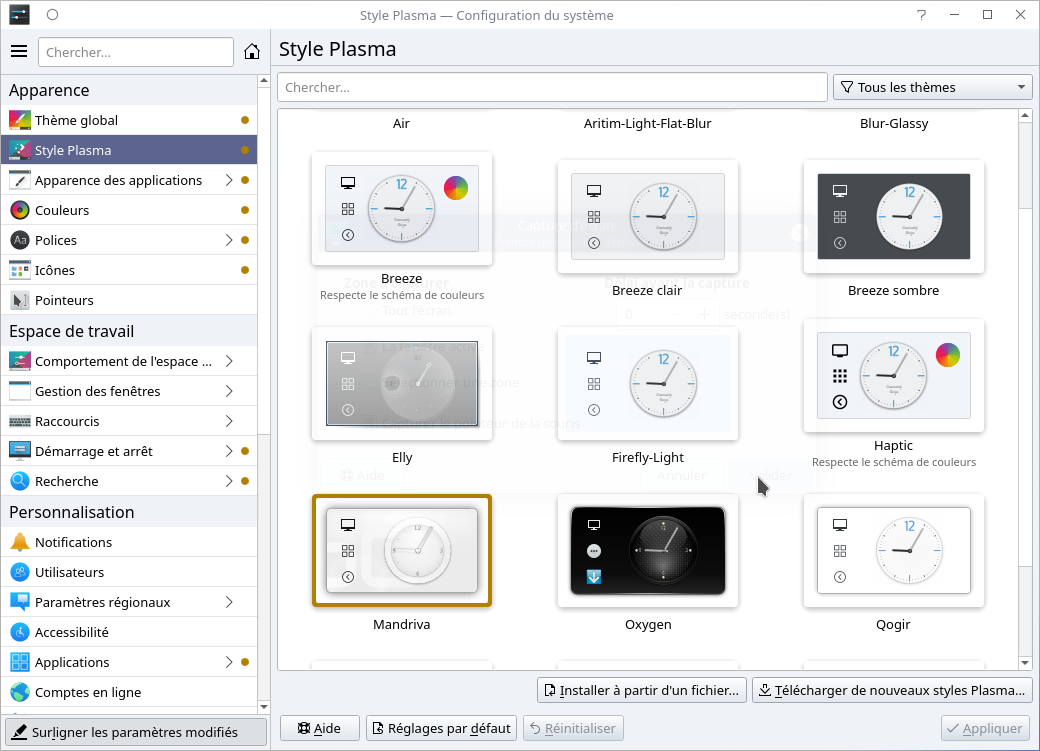This screenshot has height=751, width=1040.
Task: Select the Breeze sombre theme thumbnail
Action: (893, 216)
